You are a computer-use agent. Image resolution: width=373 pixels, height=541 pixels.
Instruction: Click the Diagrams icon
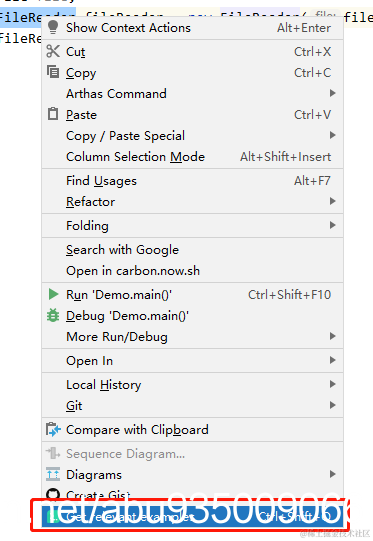coord(53,474)
